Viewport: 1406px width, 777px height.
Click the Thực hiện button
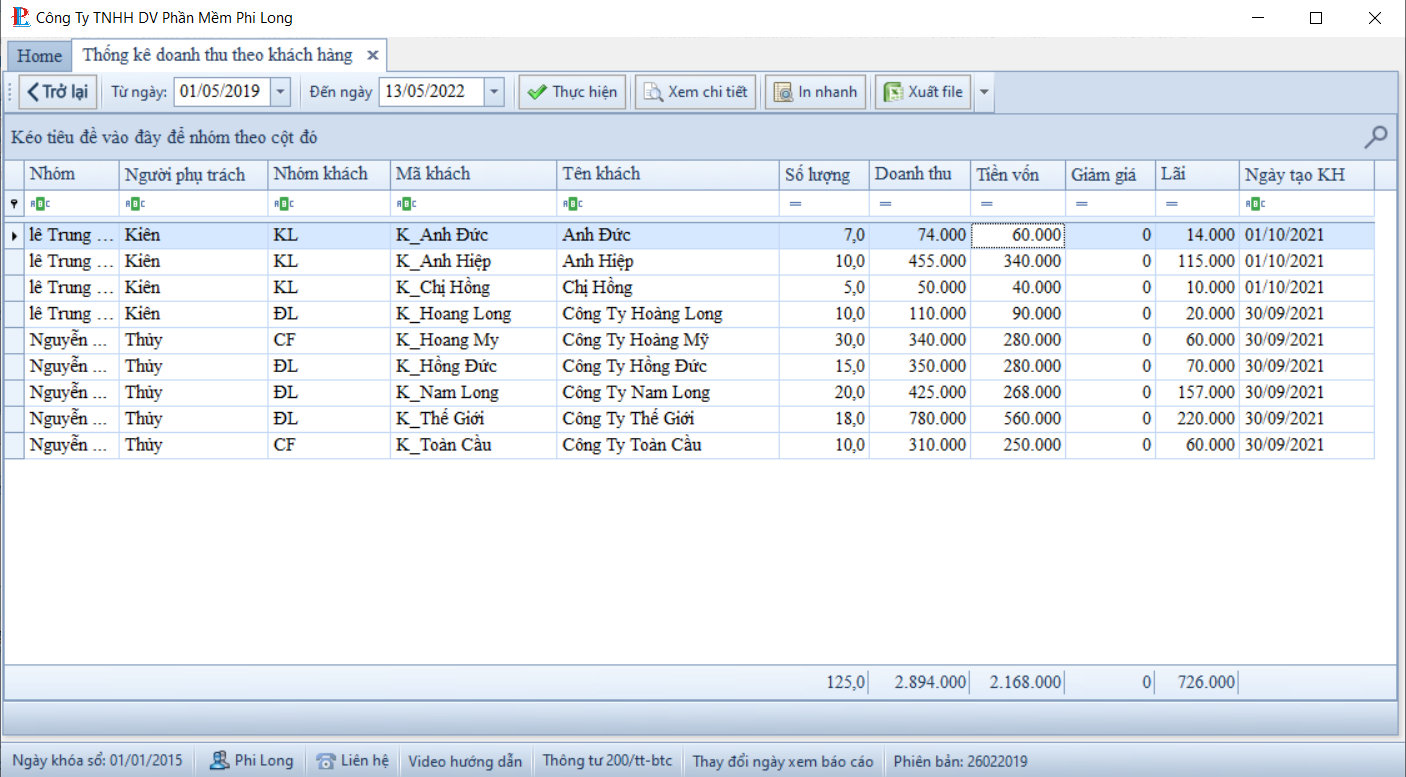coord(573,92)
